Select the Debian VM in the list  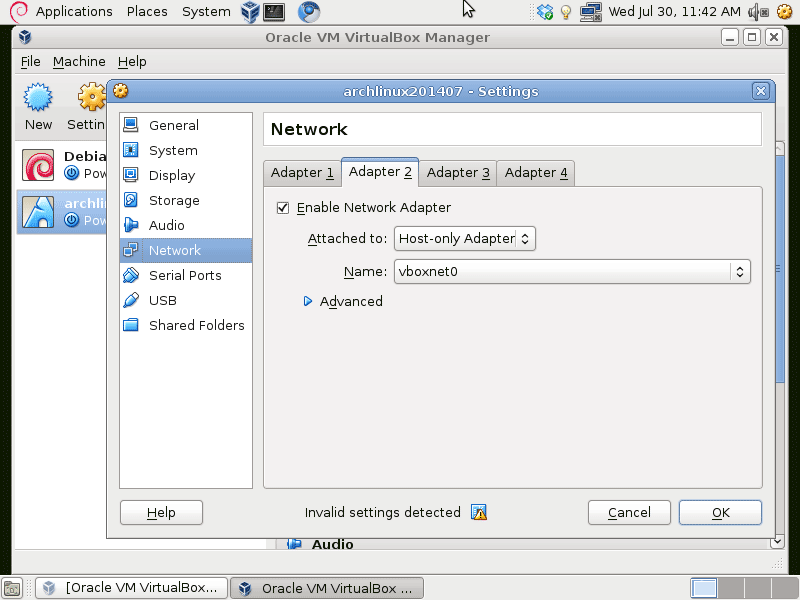point(62,165)
